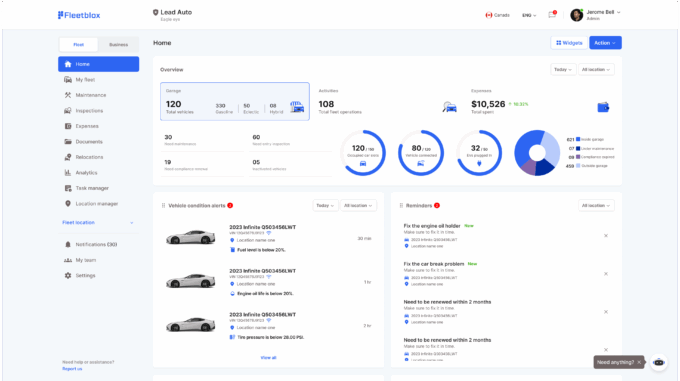Click the Task manager icon
Image resolution: width=680 pixels, height=381 pixels.
[68, 188]
